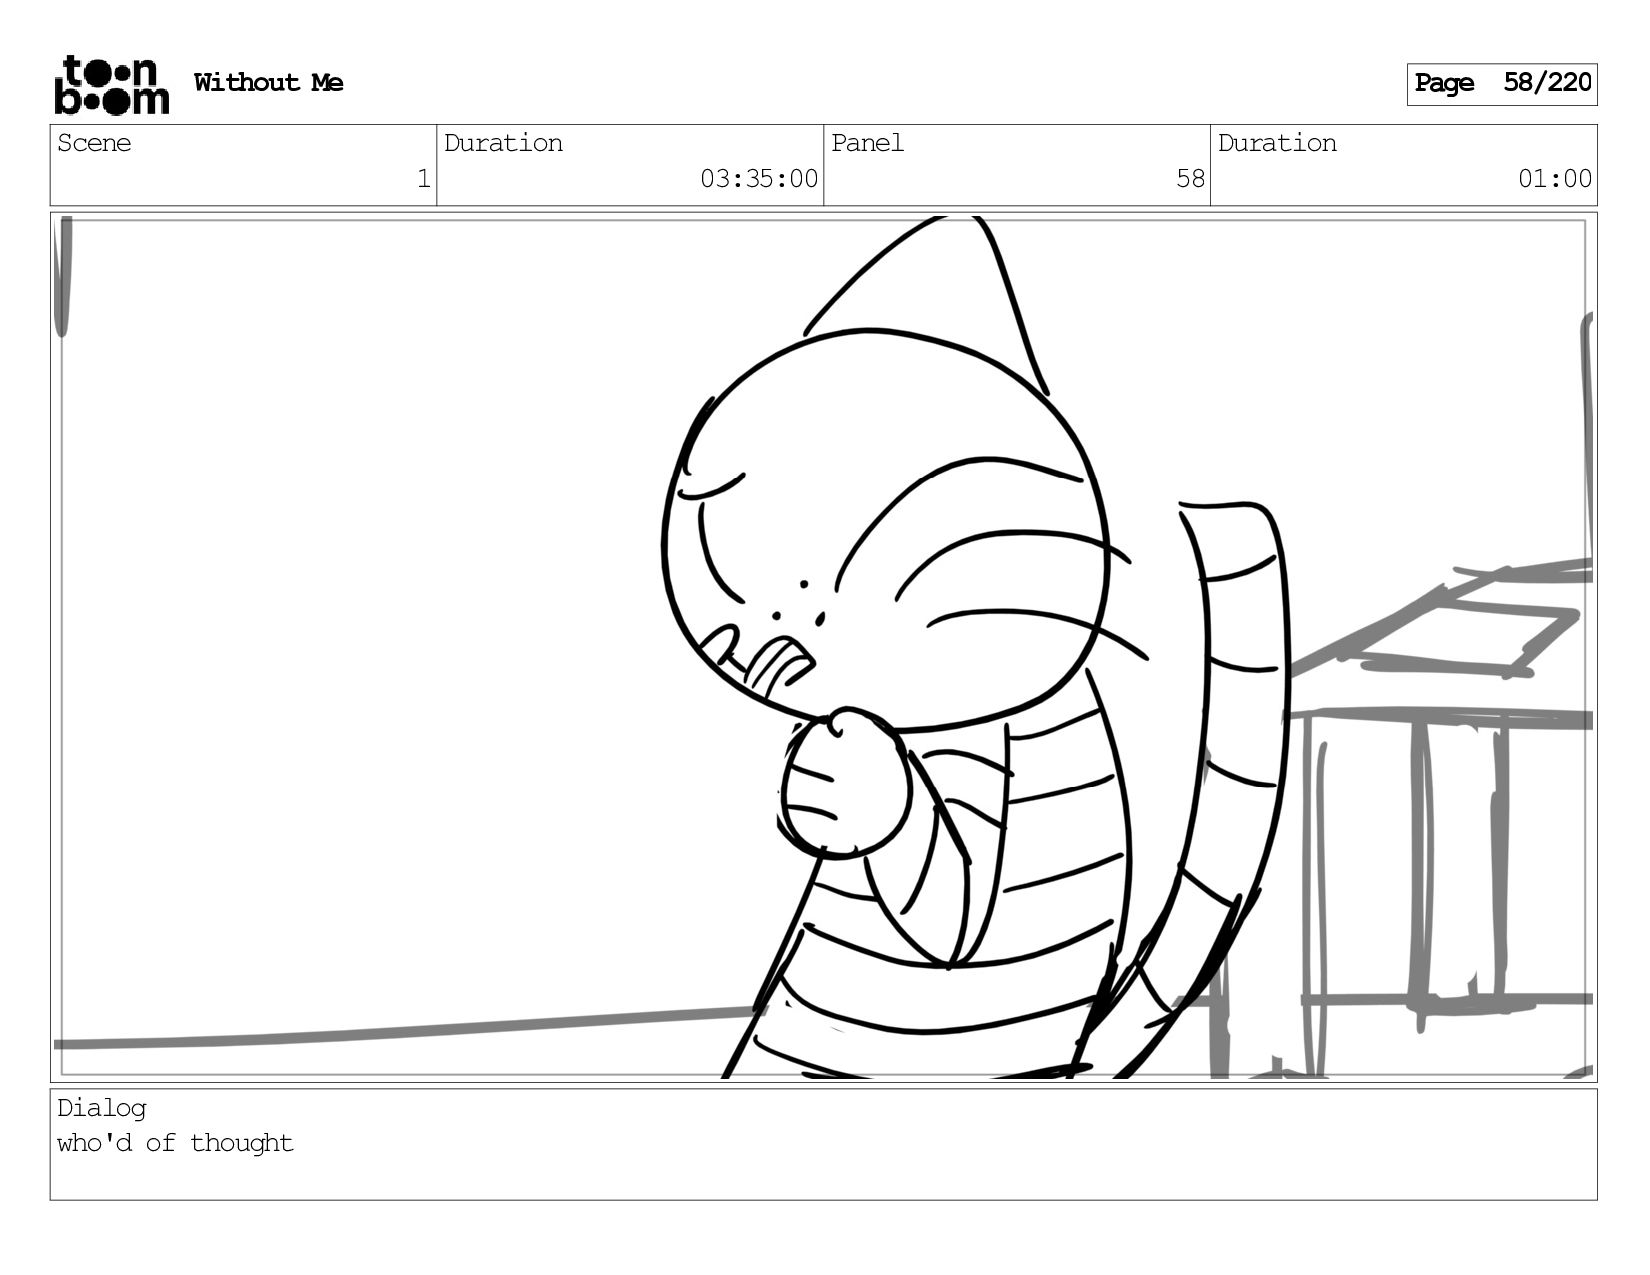Click the Toon Boom logo
This screenshot has height=1275, width=1650.
(111, 85)
